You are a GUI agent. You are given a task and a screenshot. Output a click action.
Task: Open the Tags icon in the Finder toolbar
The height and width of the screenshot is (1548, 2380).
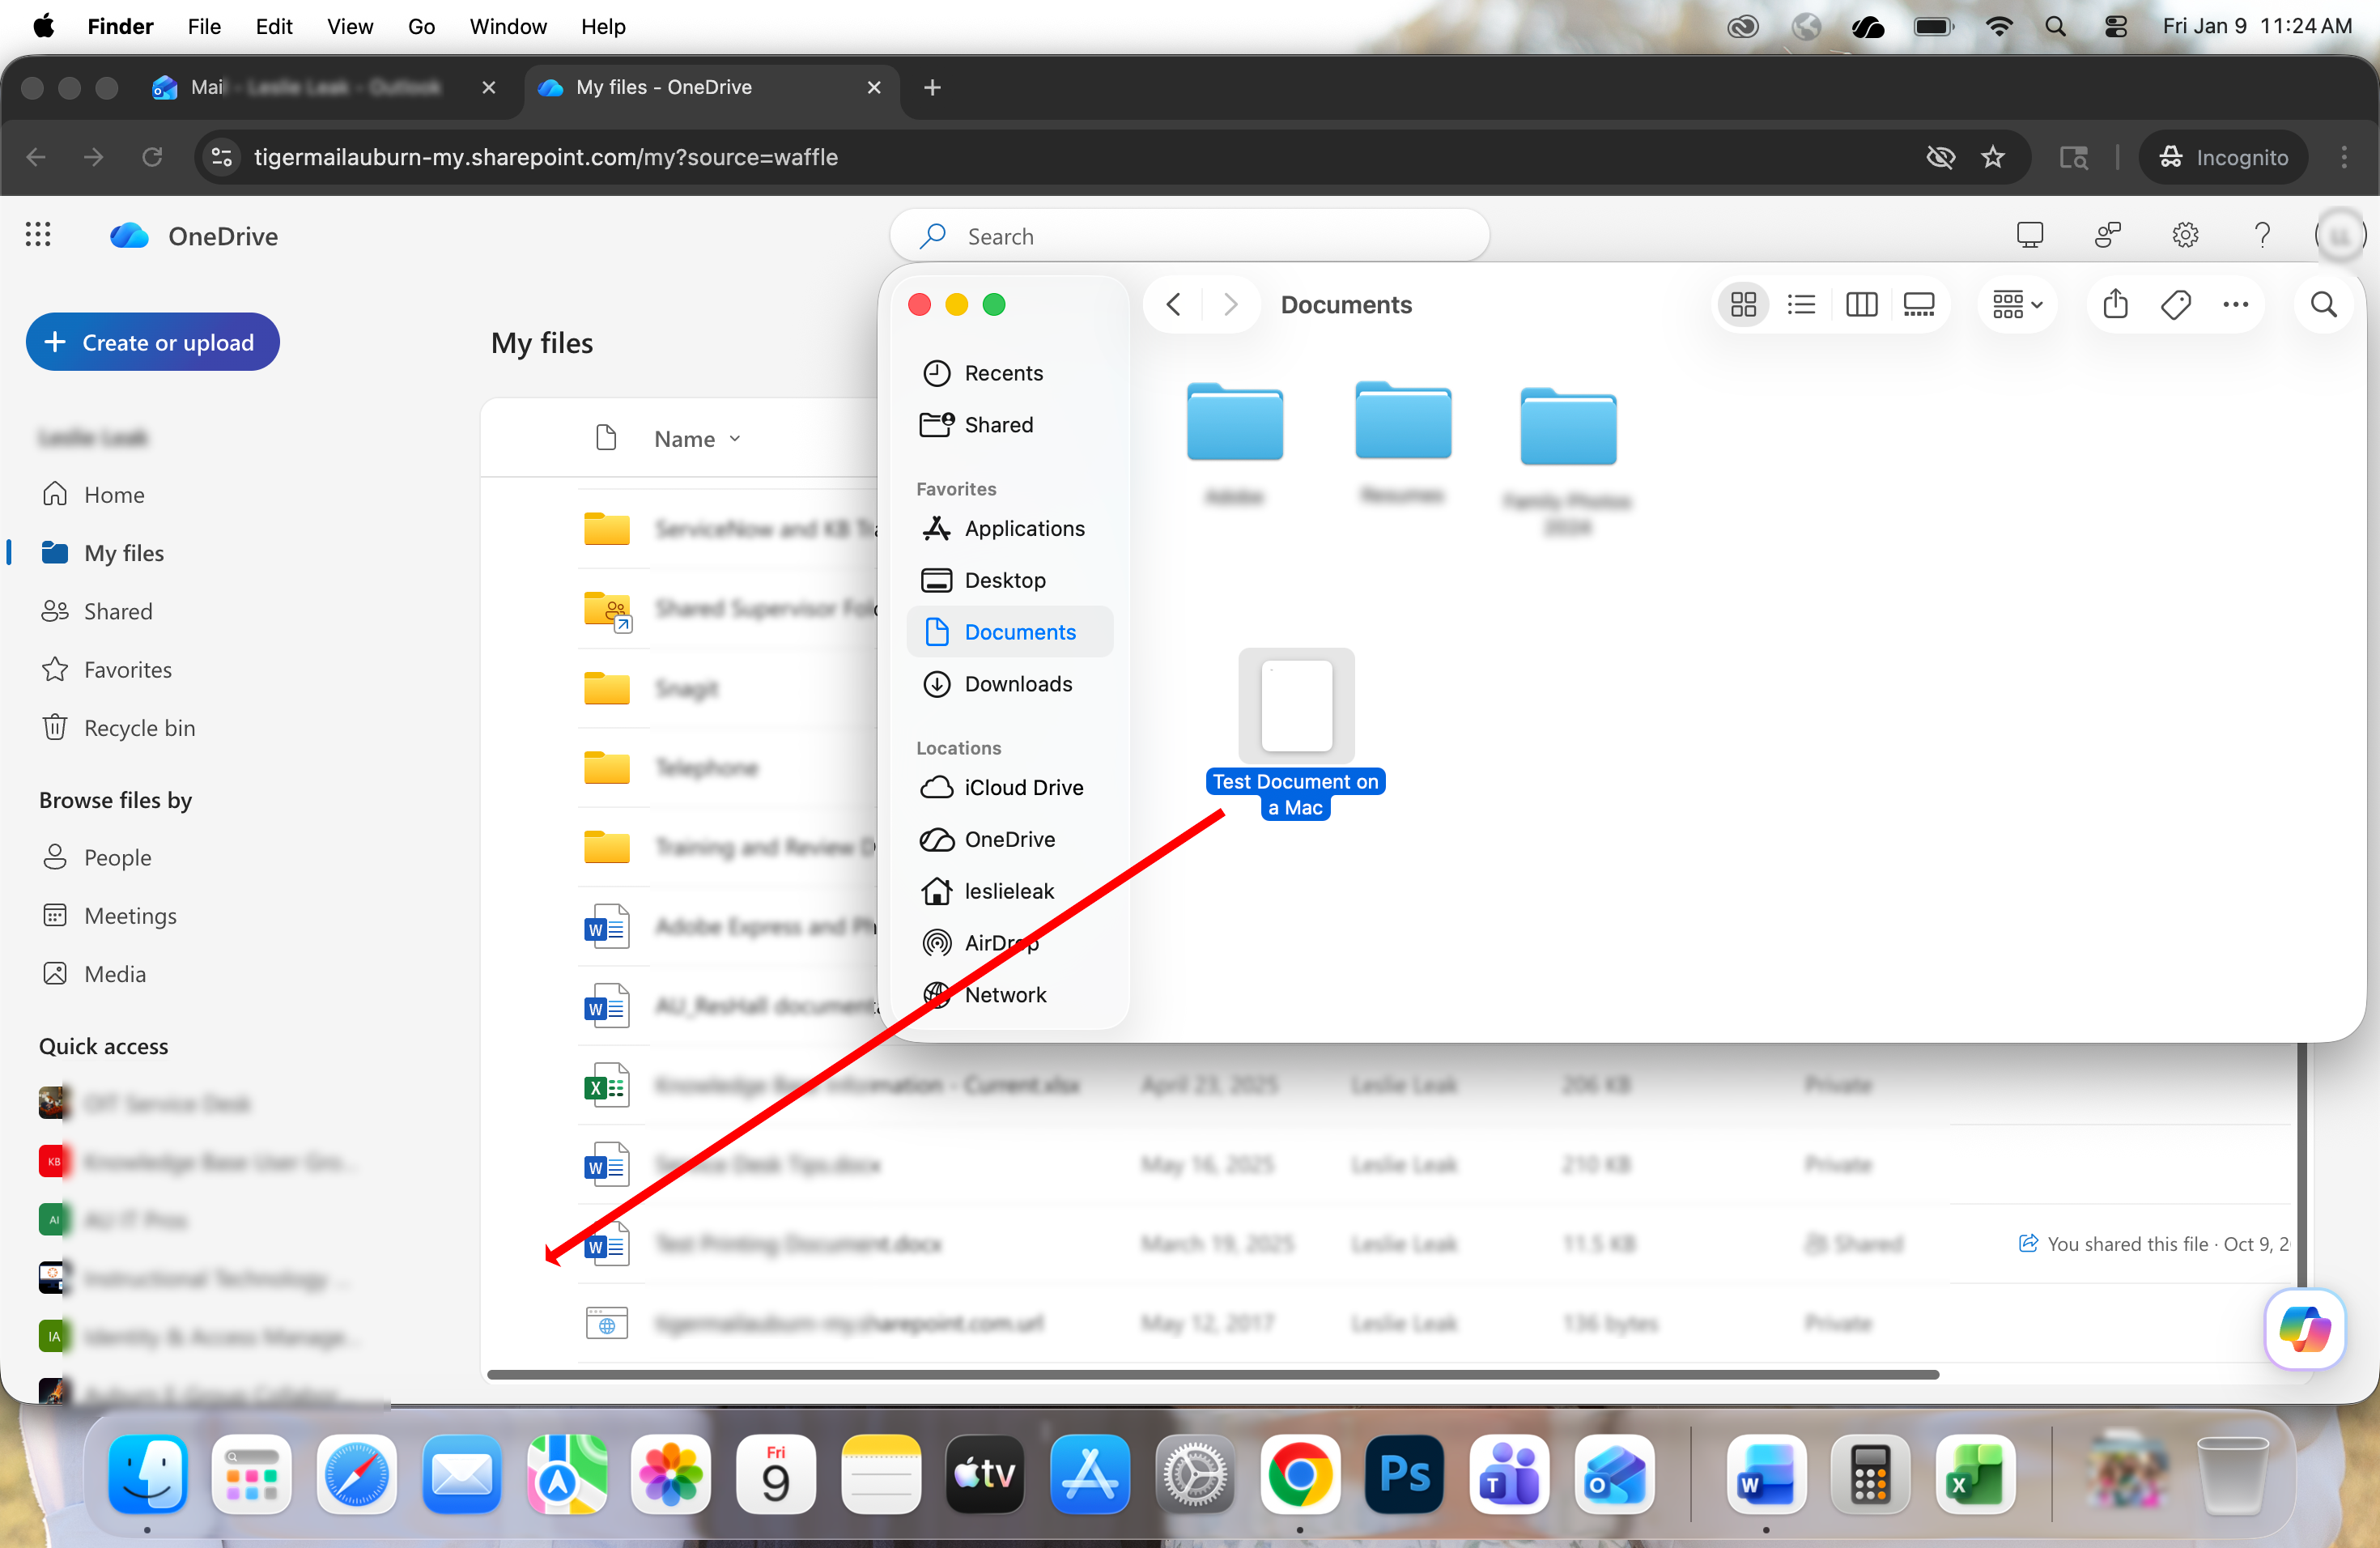2176,305
